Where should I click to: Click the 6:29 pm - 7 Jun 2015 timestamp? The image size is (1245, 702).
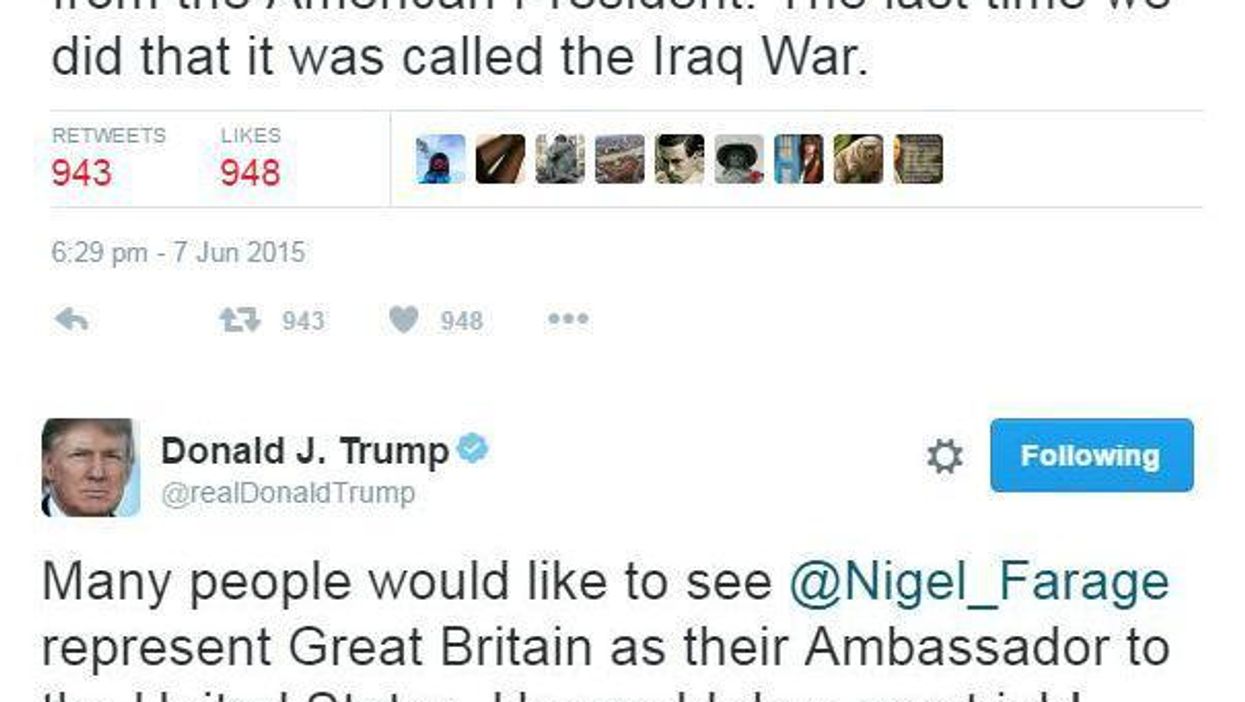pyautogui.click(x=178, y=251)
